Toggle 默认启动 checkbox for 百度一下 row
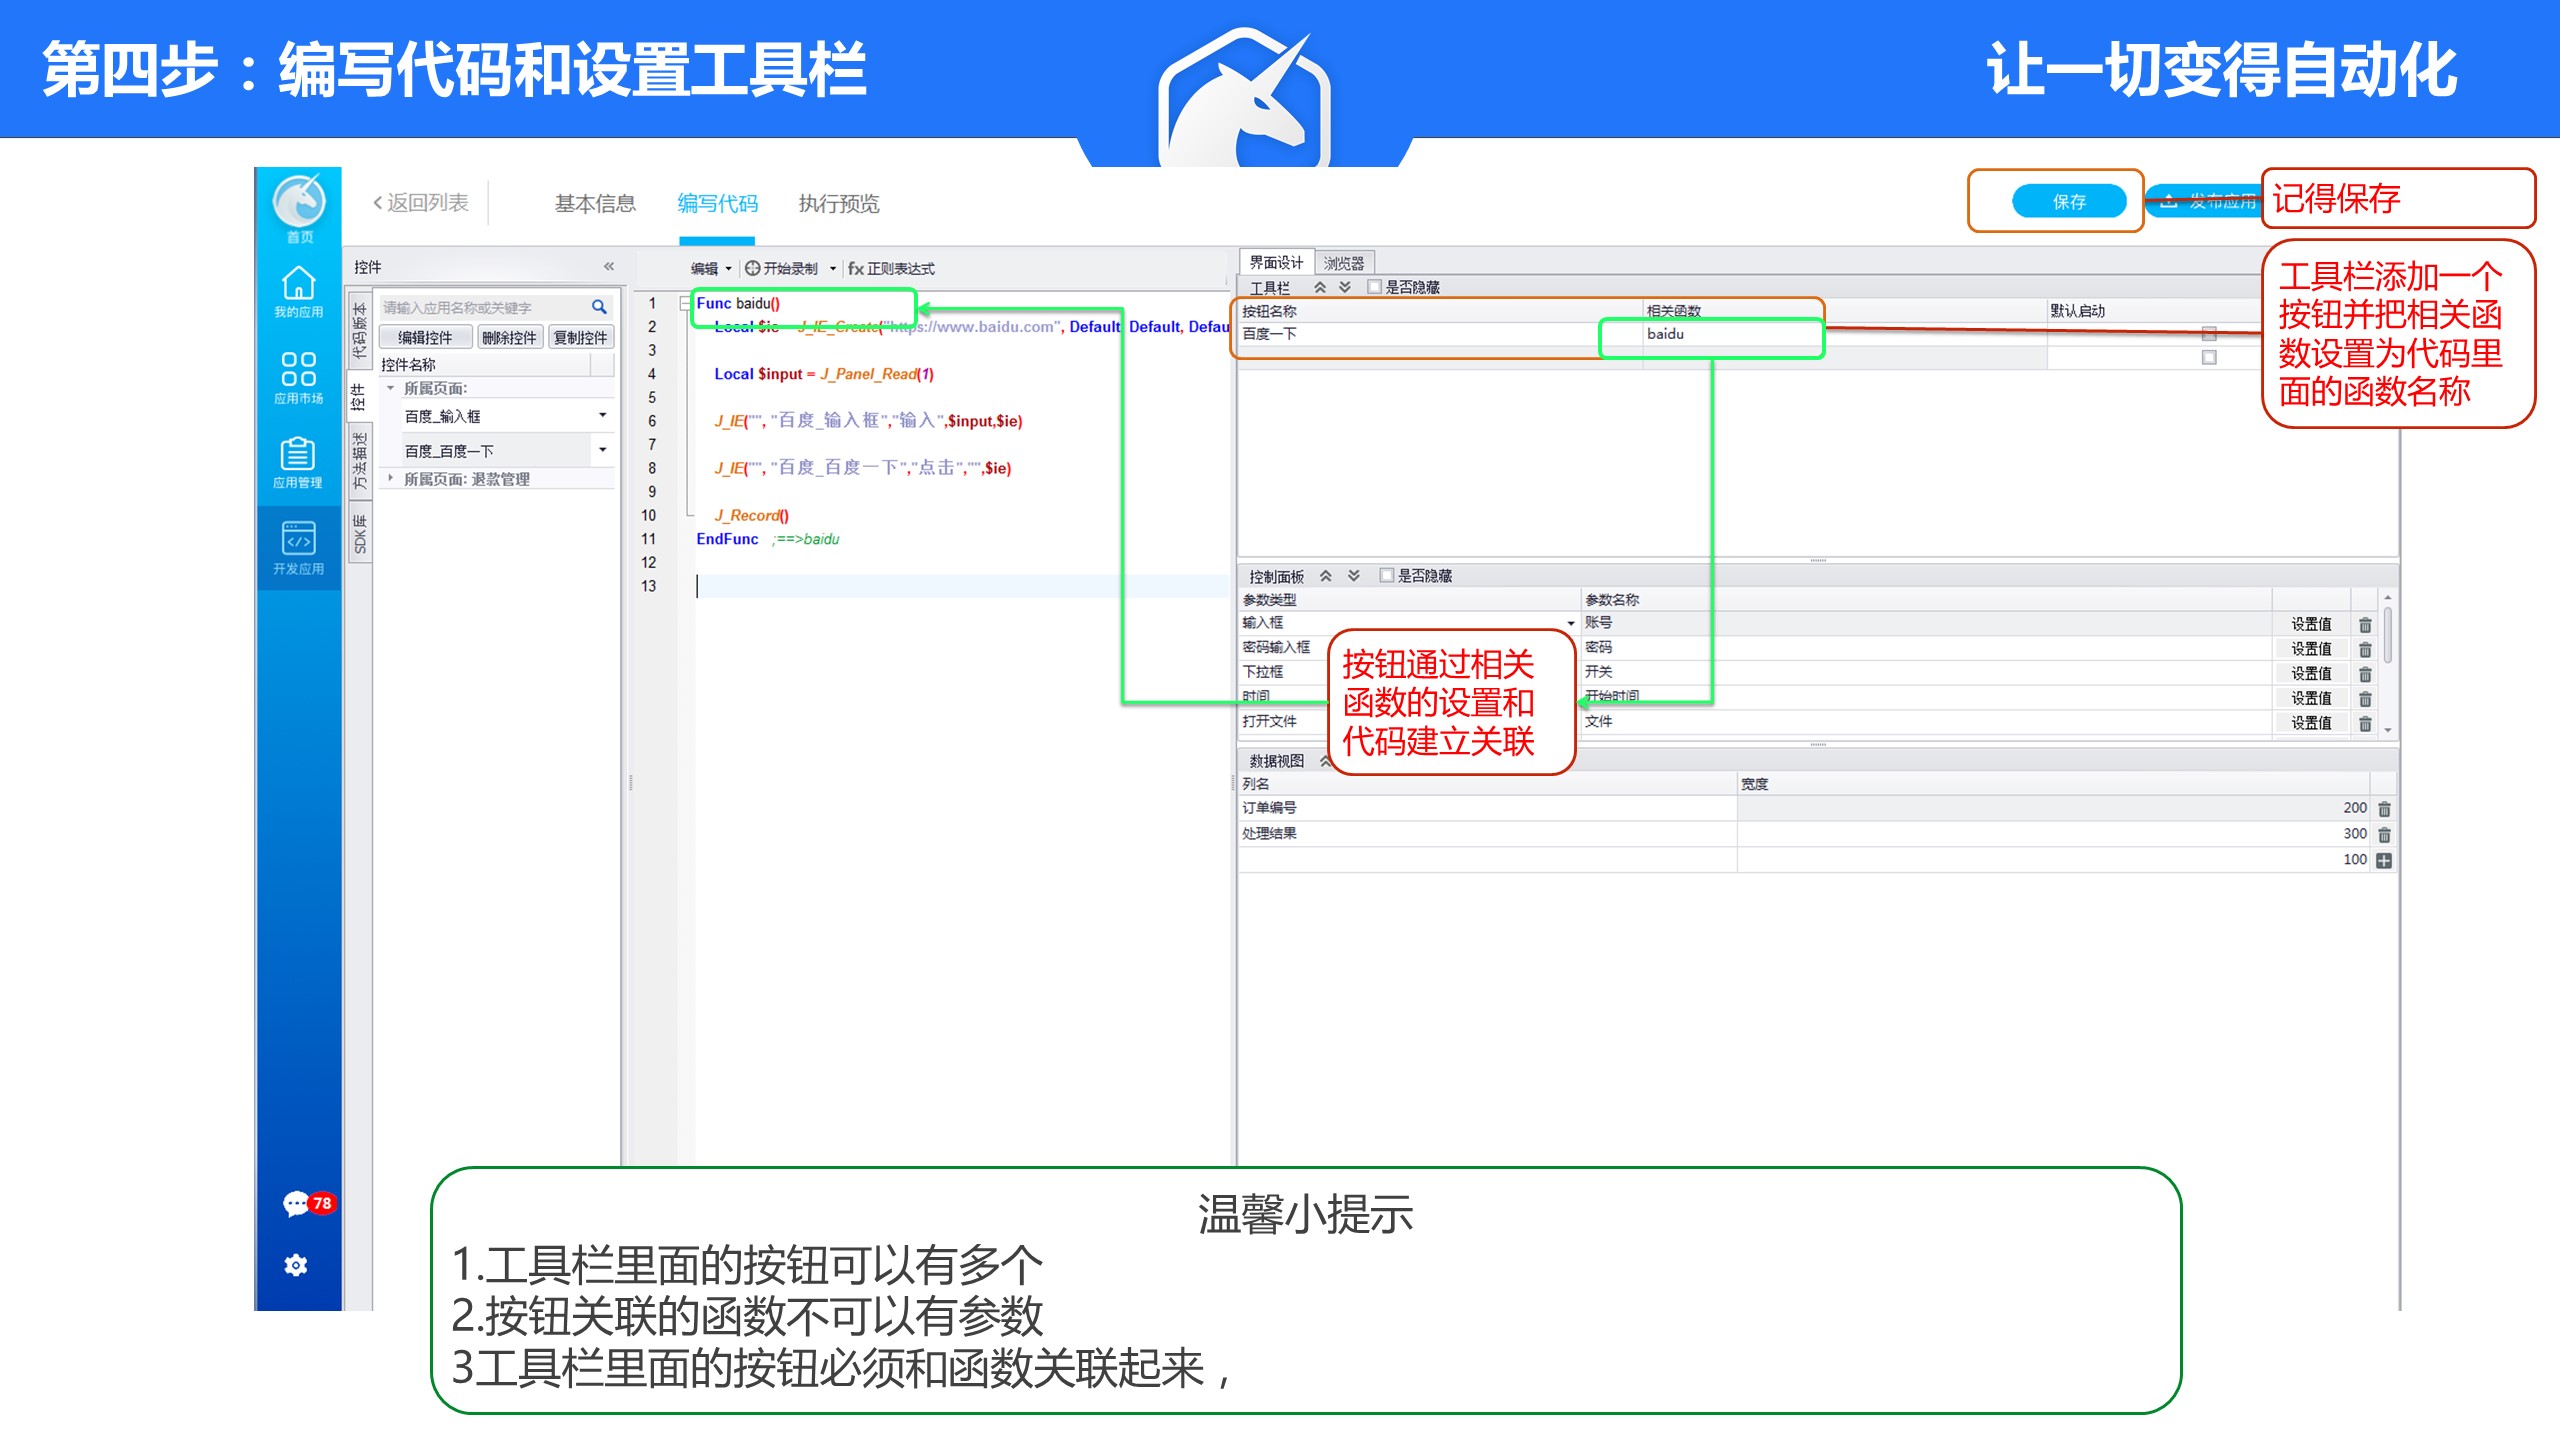 (x=2209, y=334)
